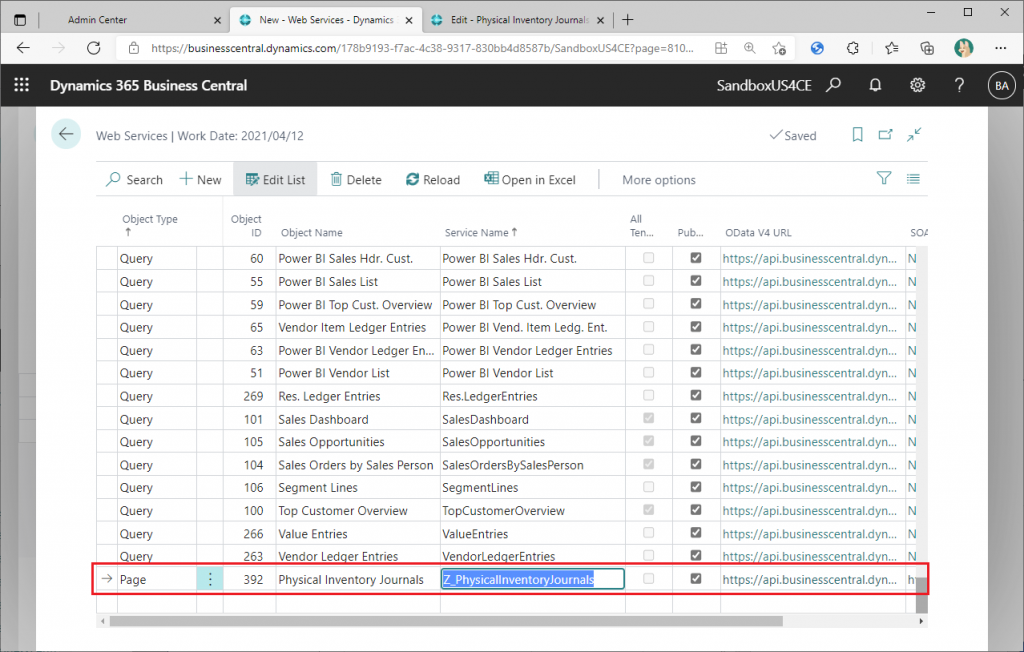
Task: Click the right arrow of horizontal scrollbar
Action: [921, 621]
